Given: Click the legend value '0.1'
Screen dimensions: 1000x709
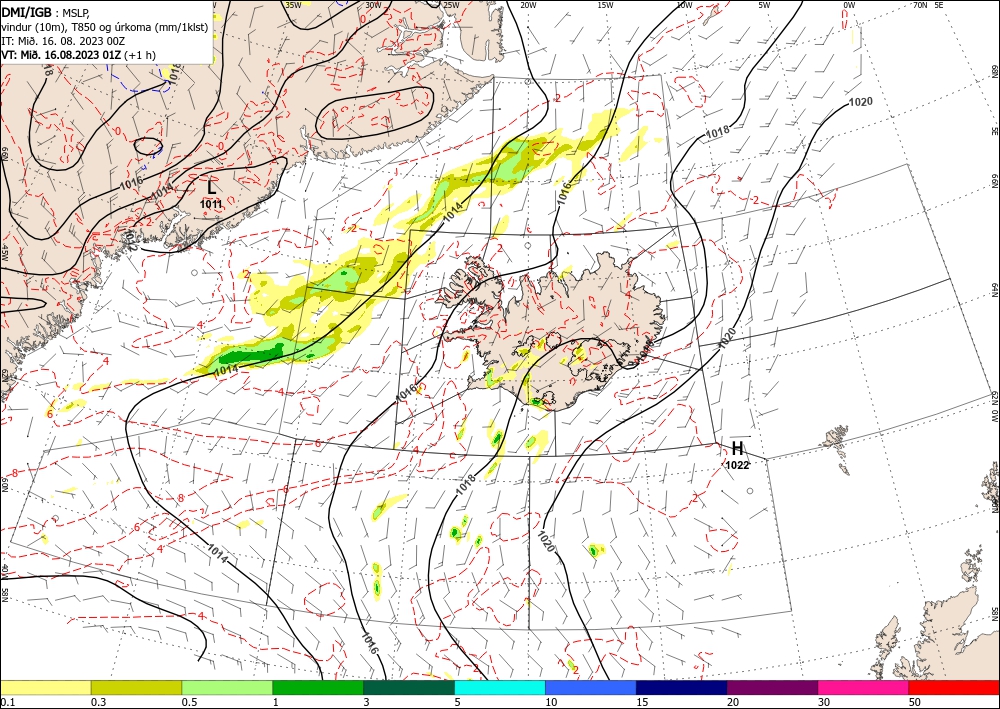Looking at the screenshot, I should 7,702.
